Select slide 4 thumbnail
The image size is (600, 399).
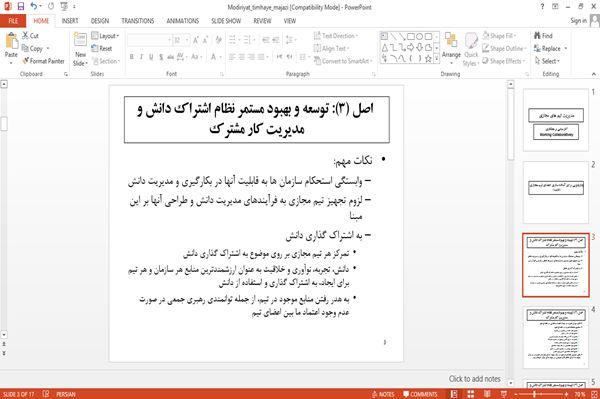(x=556, y=337)
